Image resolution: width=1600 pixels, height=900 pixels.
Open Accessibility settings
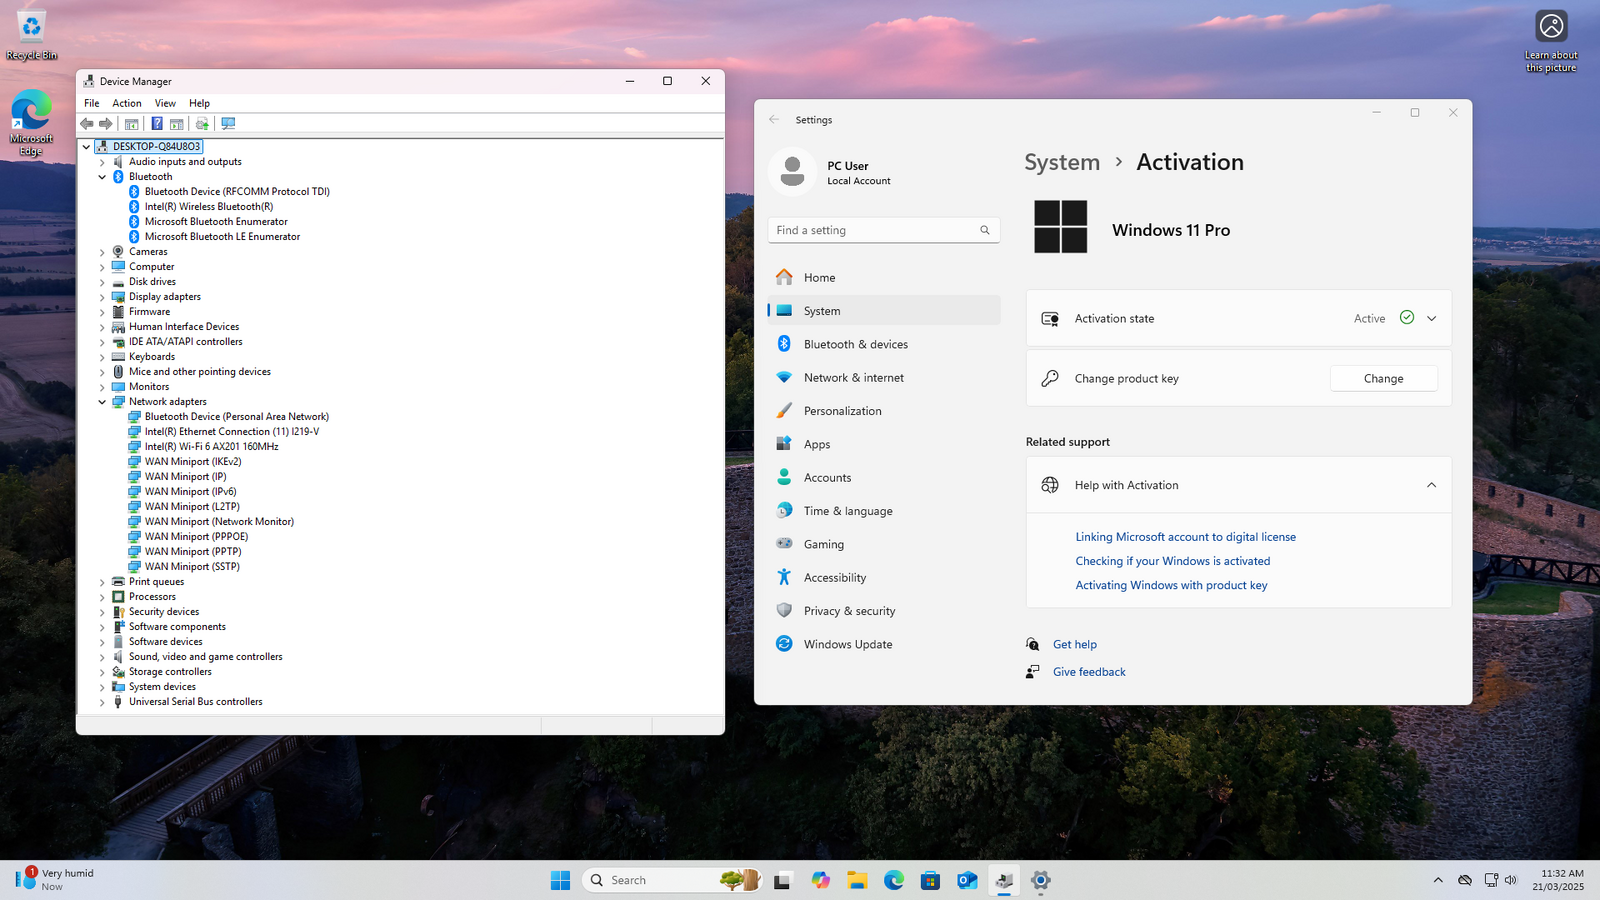coord(884,578)
